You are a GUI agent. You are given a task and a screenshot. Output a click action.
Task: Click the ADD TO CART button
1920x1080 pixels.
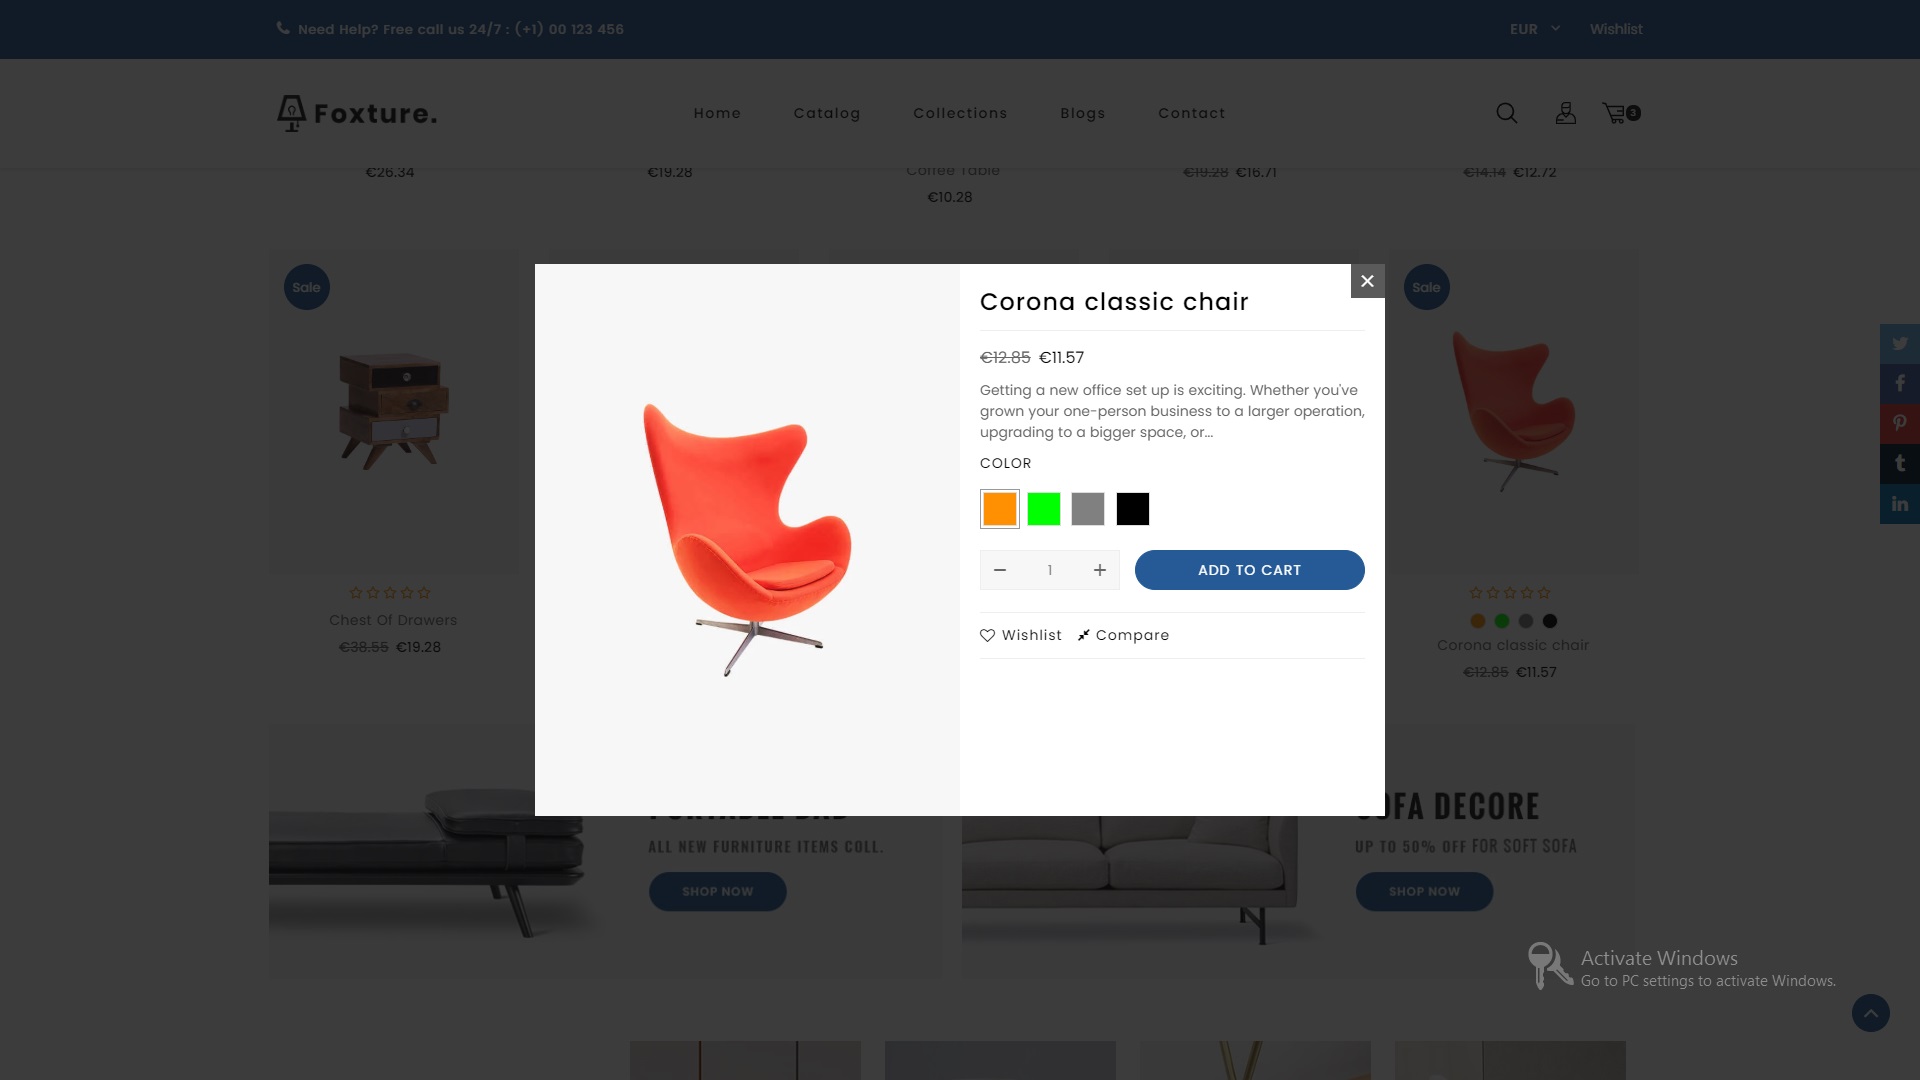point(1250,570)
